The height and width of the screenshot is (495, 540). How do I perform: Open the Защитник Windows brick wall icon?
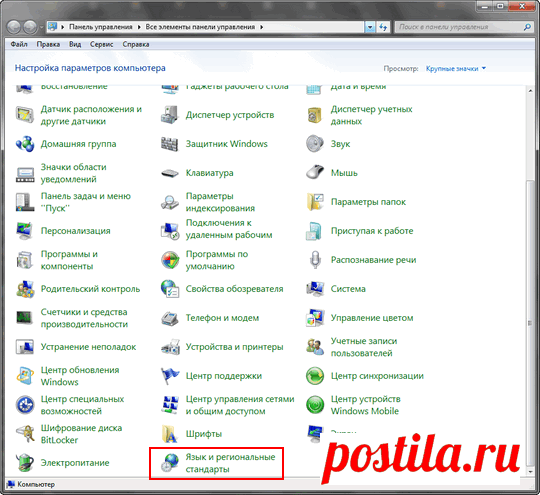[x=170, y=144]
